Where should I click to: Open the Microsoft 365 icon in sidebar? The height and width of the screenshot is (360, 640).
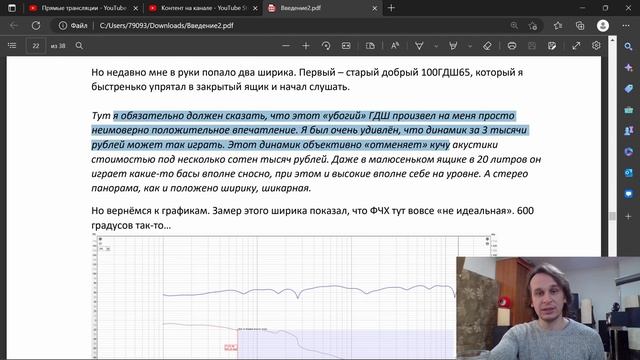pyautogui.click(x=629, y=151)
